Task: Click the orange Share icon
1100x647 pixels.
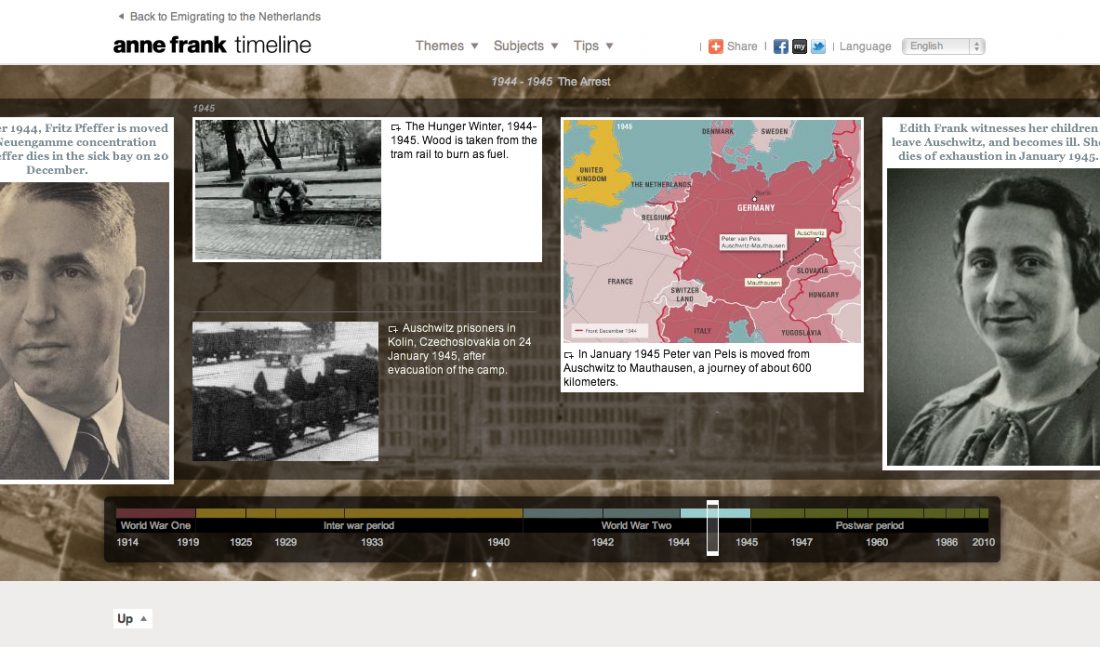Action: [x=714, y=46]
